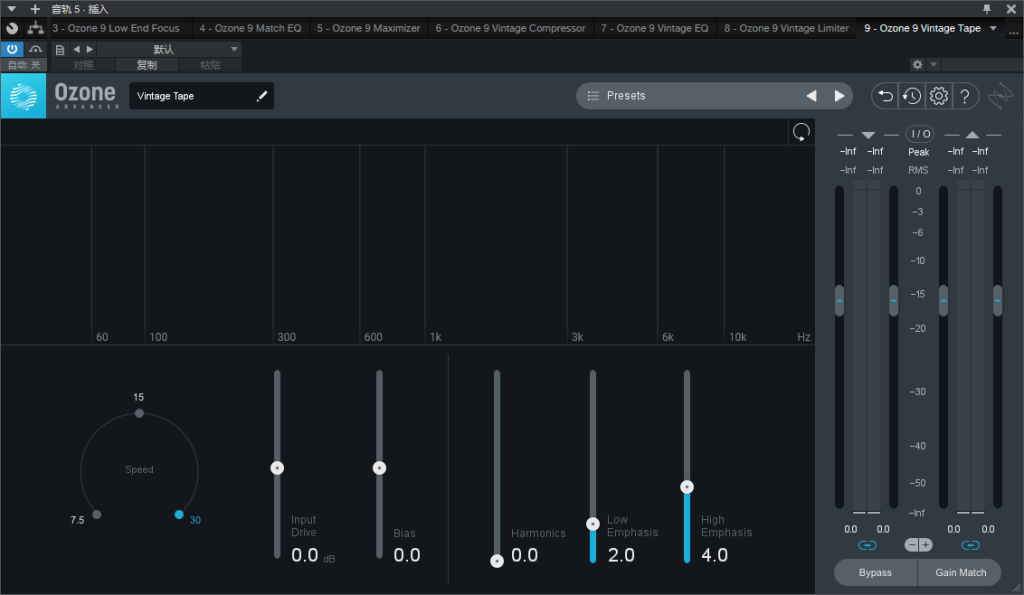Toggle the Bypass switch
The height and width of the screenshot is (595, 1024).
pos(875,572)
